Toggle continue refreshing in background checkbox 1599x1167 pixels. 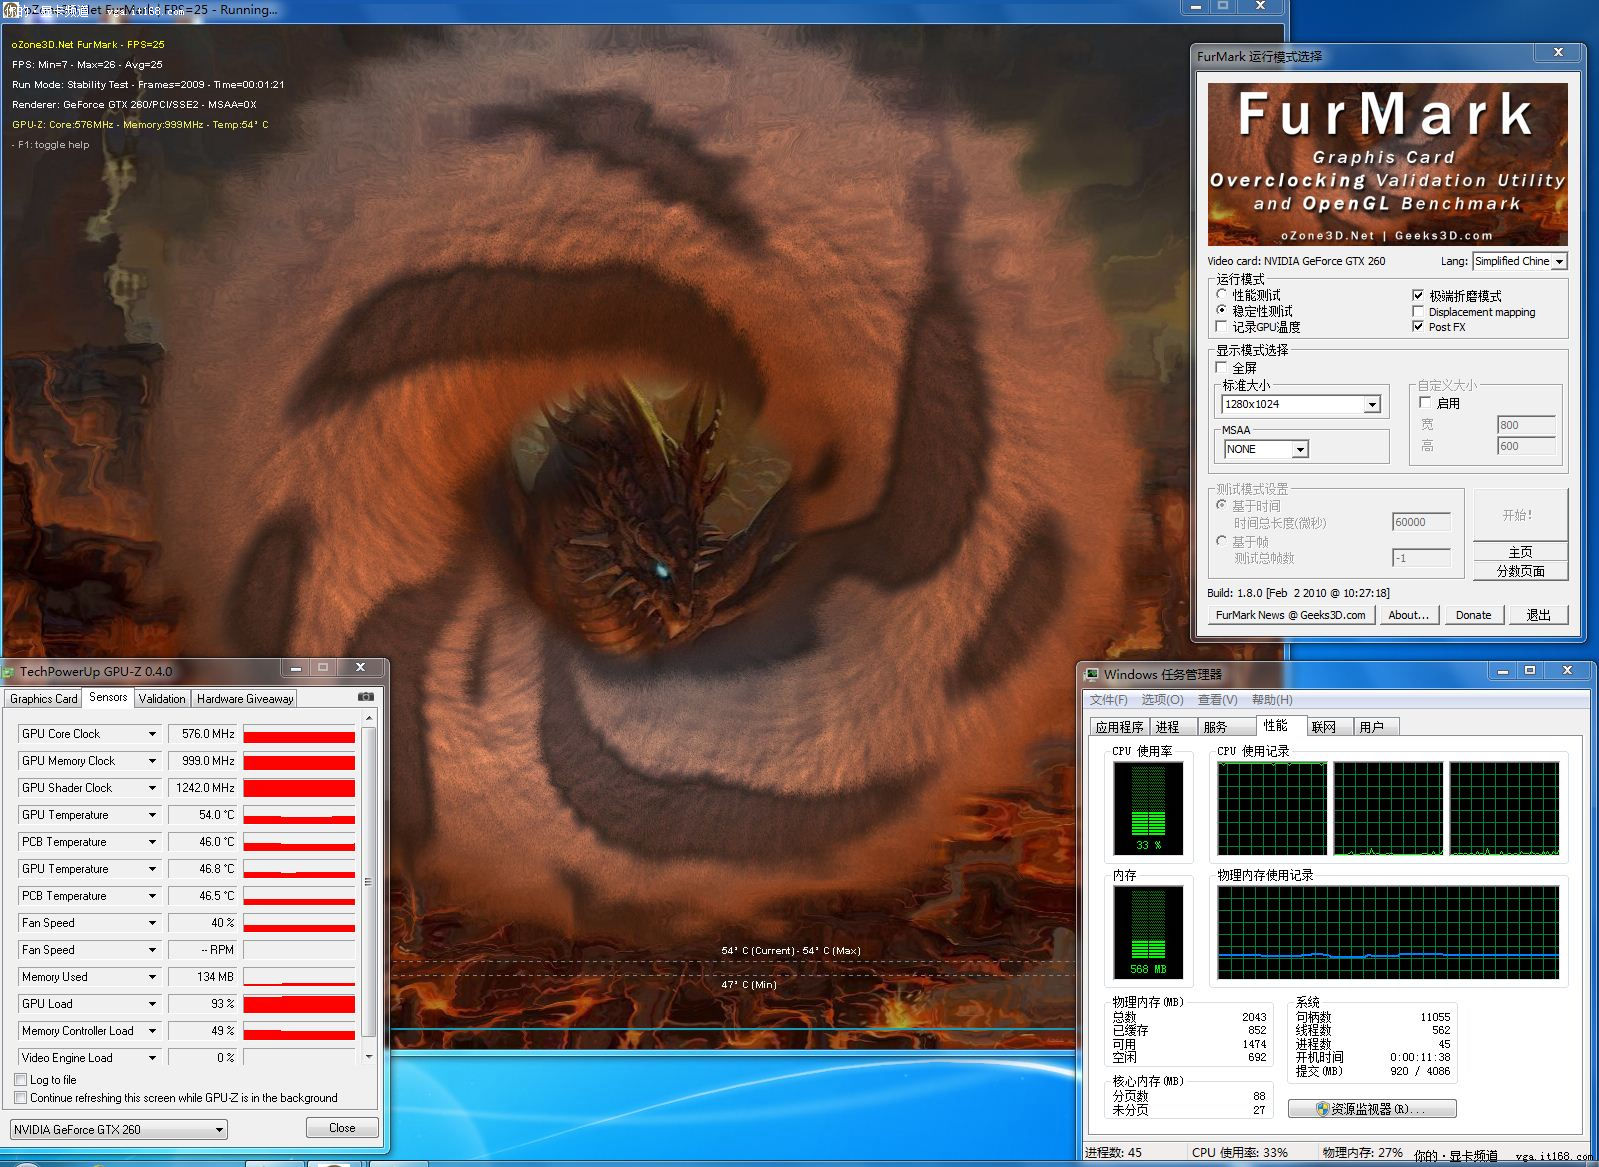tap(20, 1098)
